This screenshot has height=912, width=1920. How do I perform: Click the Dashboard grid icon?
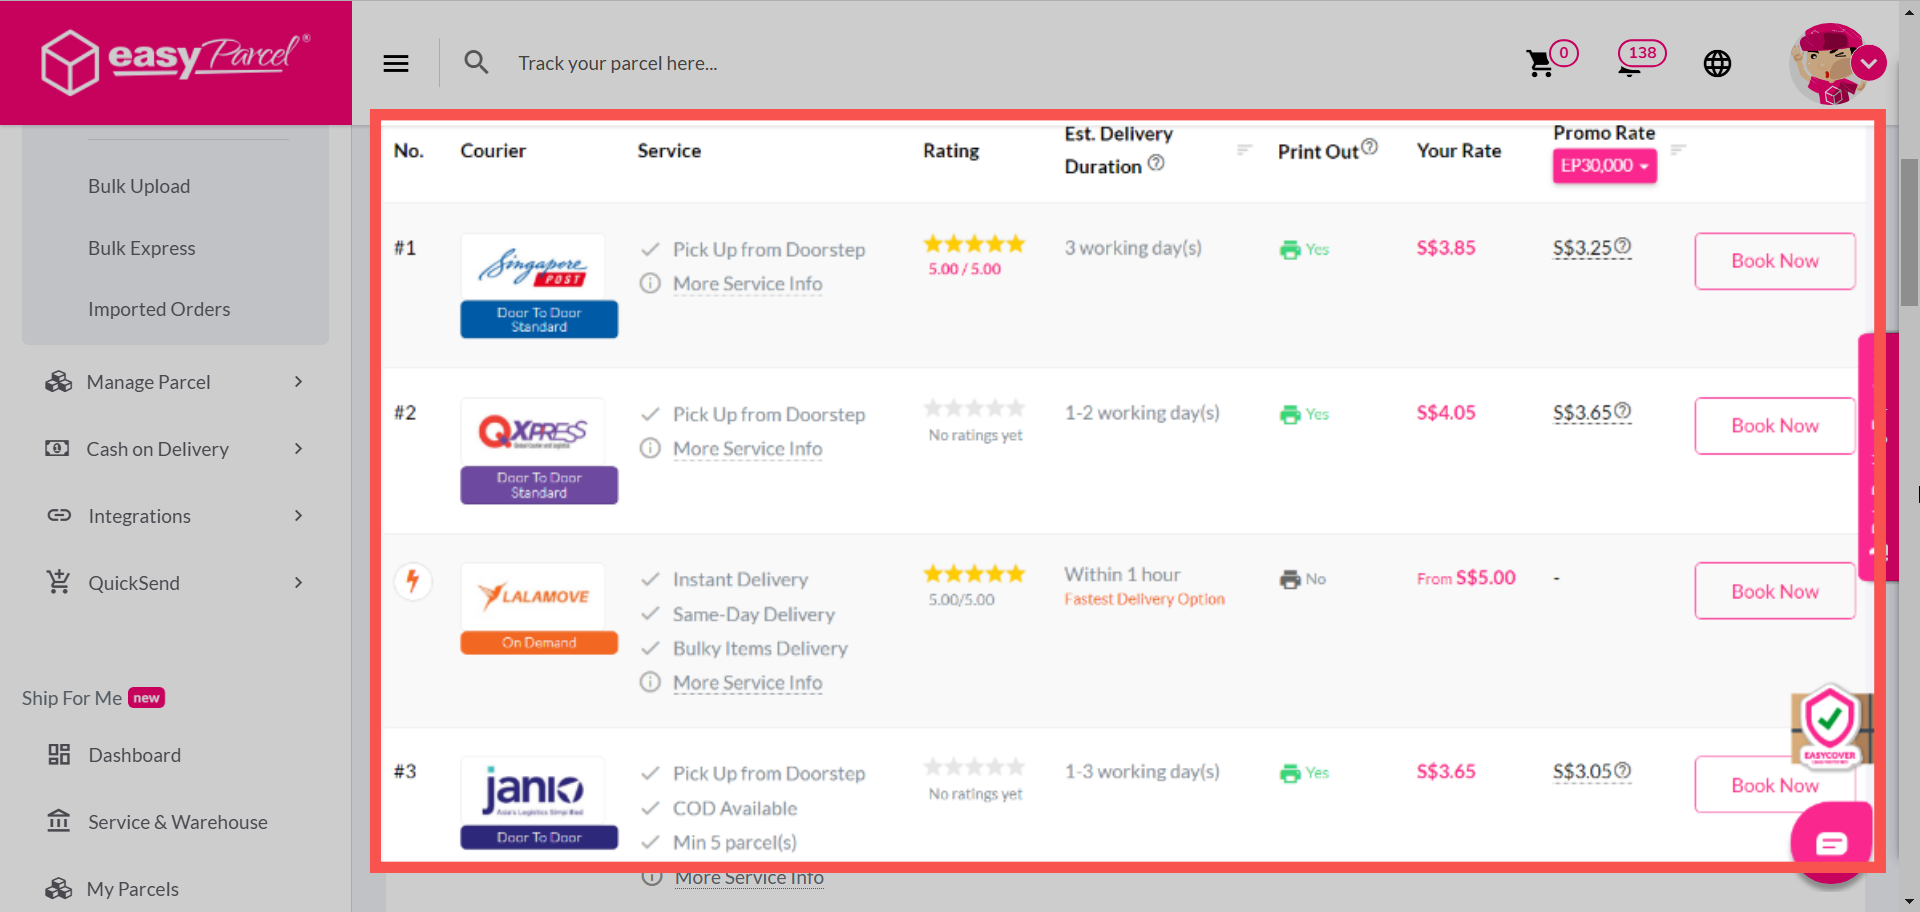pyautogui.click(x=59, y=754)
